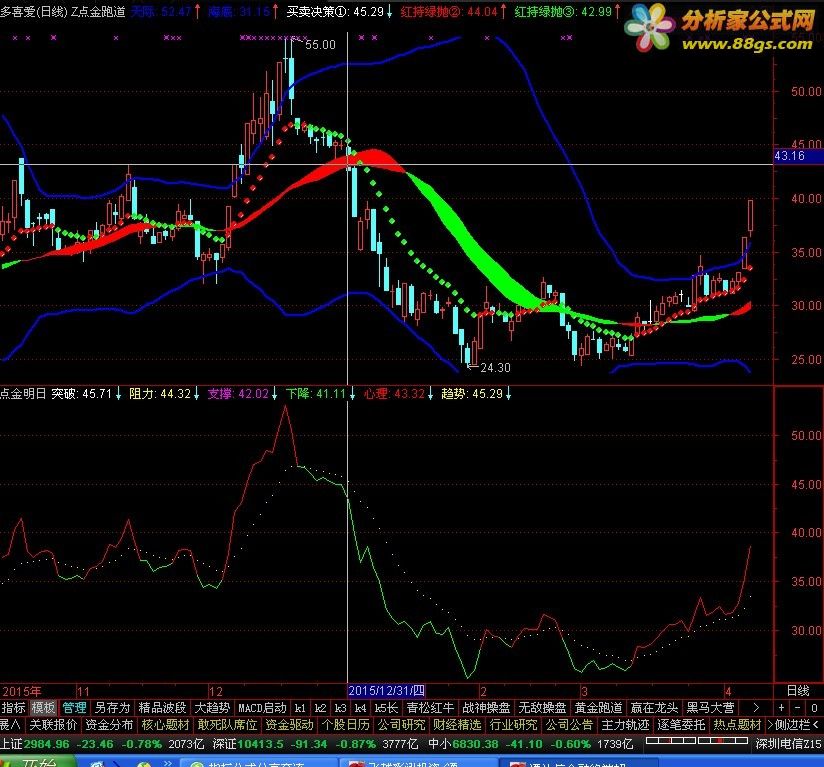Open 敢死队席位 tab
Image resolution: width=824 pixels, height=767 pixels.
point(228,724)
